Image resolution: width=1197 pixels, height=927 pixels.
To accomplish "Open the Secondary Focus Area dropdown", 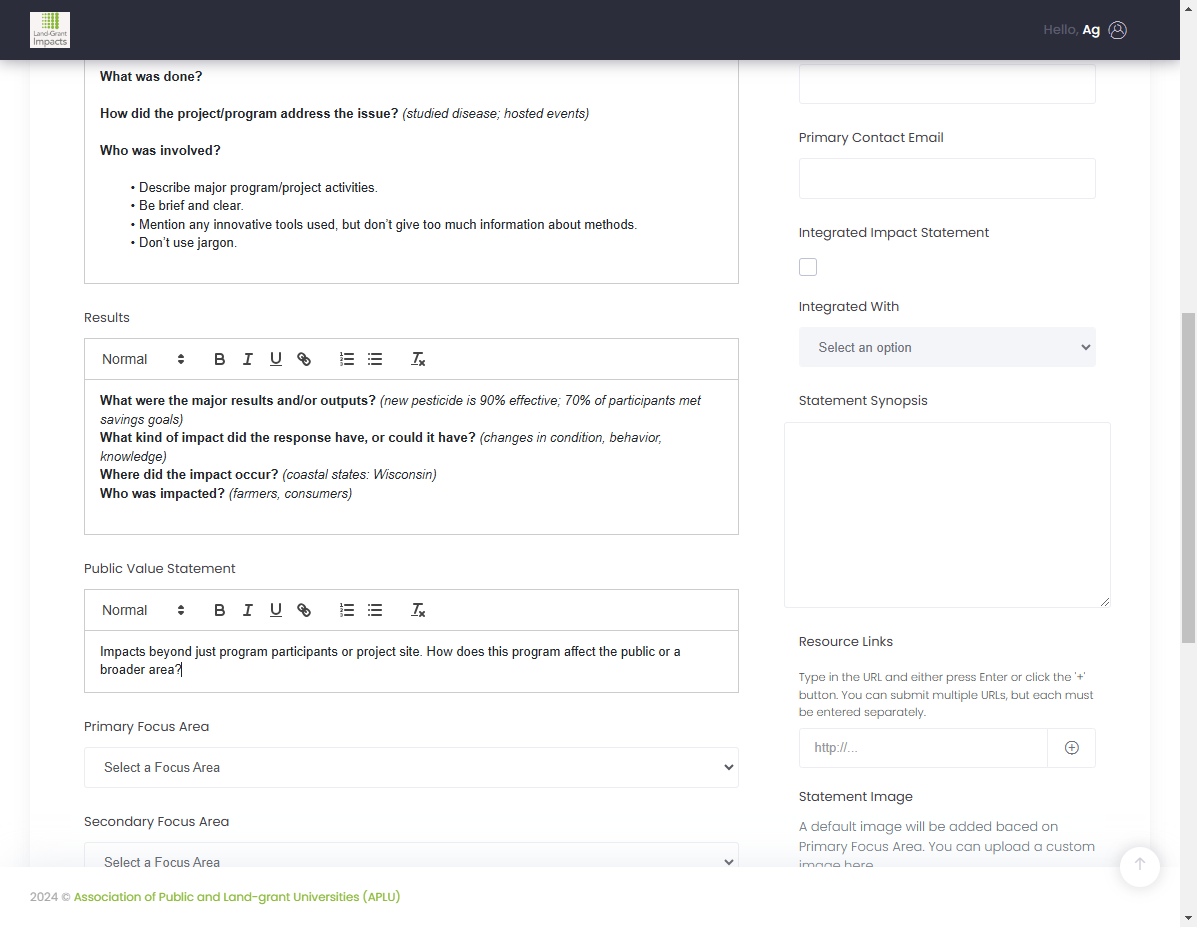I will [x=411, y=855].
